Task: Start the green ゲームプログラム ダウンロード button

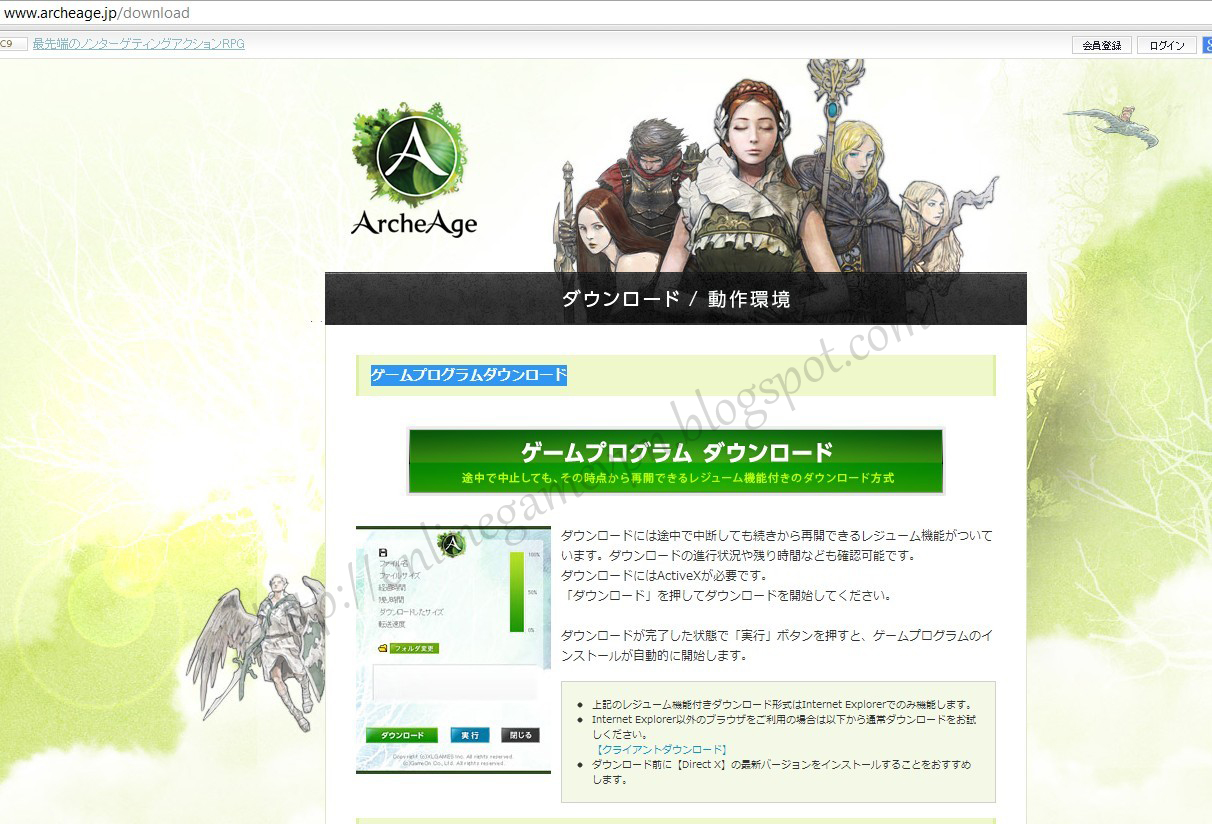Action: tap(676, 461)
